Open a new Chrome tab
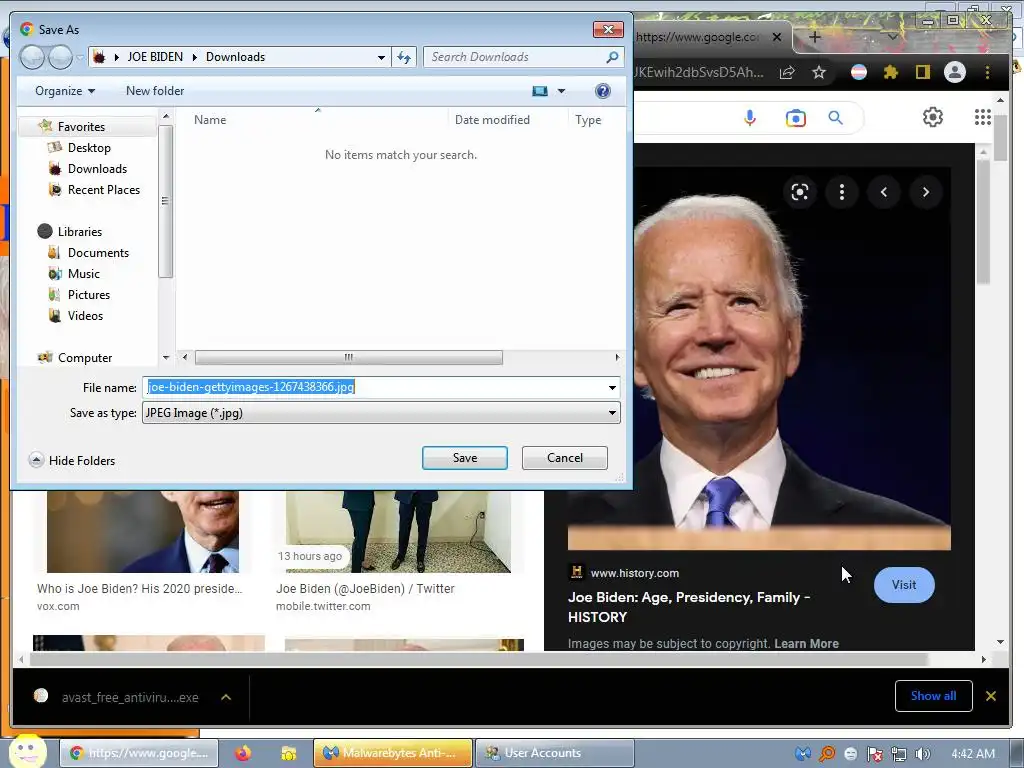This screenshot has height=768, width=1024. (814, 37)
